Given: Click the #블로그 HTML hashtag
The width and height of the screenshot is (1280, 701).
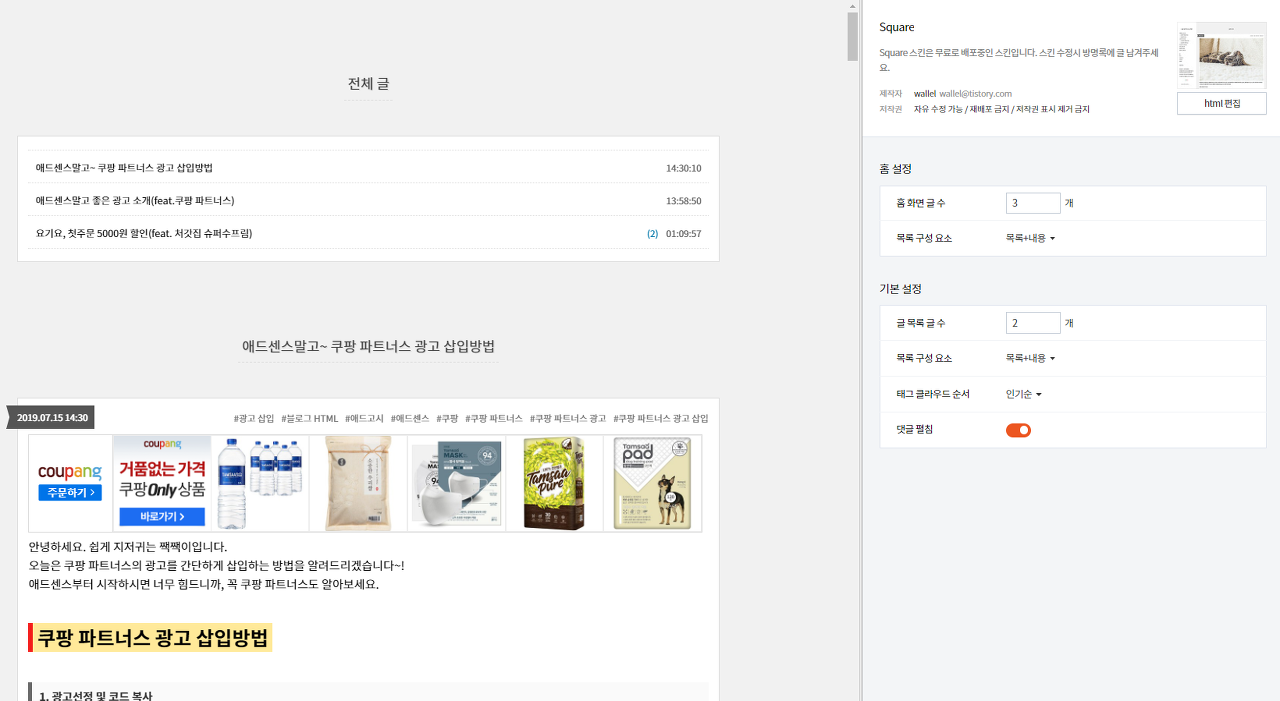Looking at the screenshot, I should 310,418.
